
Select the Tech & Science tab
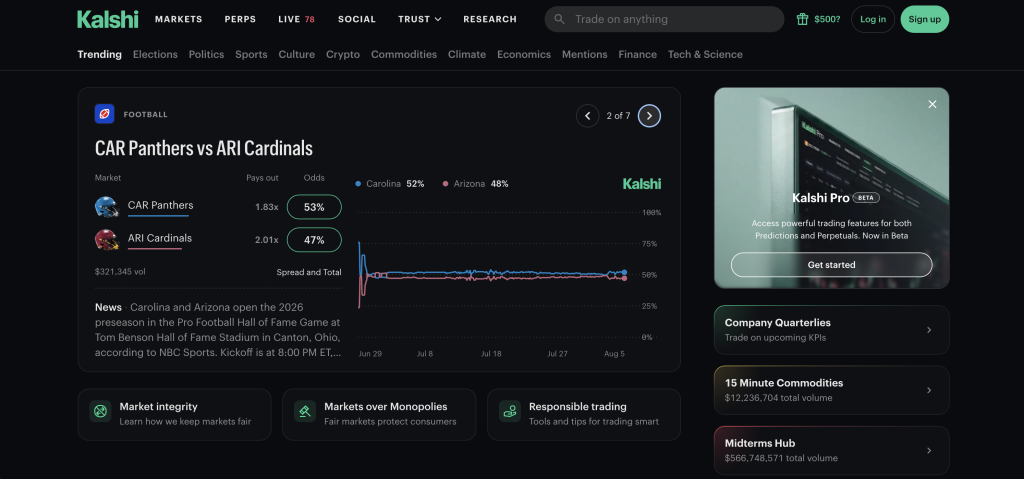[705, 54]
